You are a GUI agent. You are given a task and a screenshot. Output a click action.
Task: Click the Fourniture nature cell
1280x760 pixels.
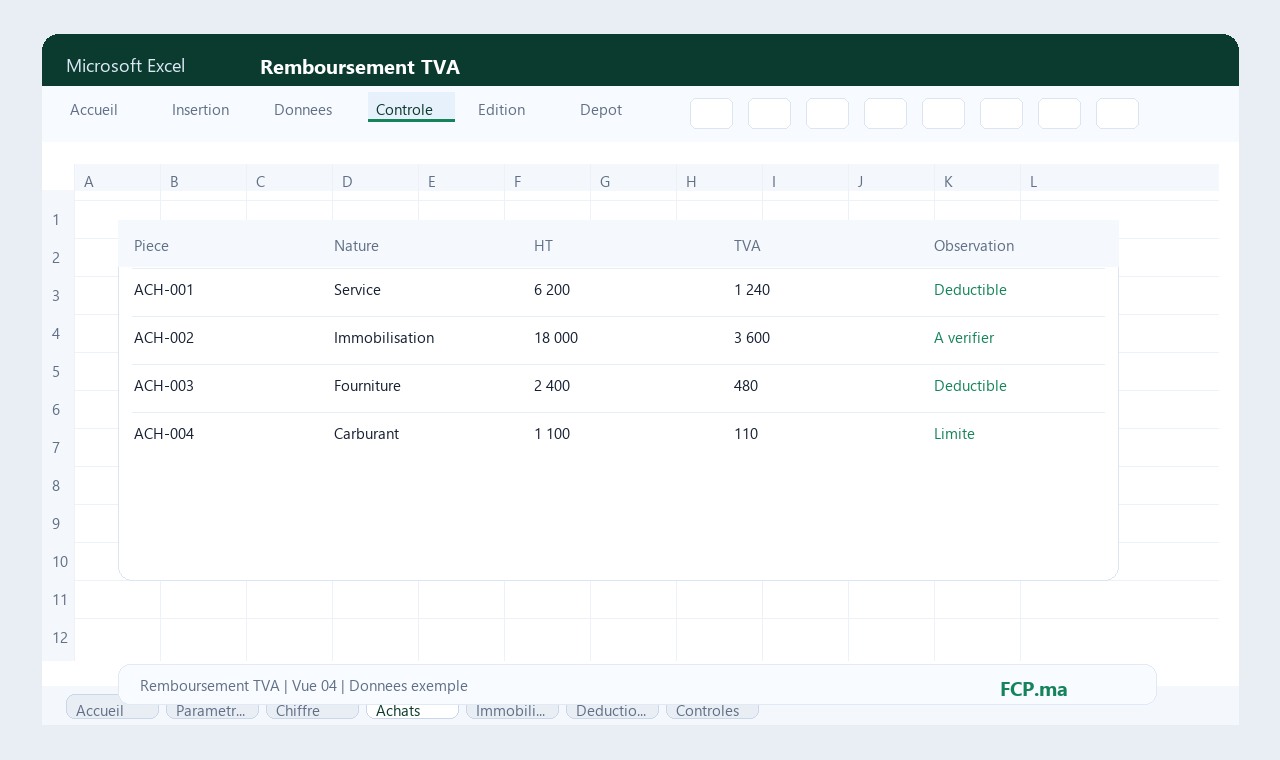[x=367, y=386]
